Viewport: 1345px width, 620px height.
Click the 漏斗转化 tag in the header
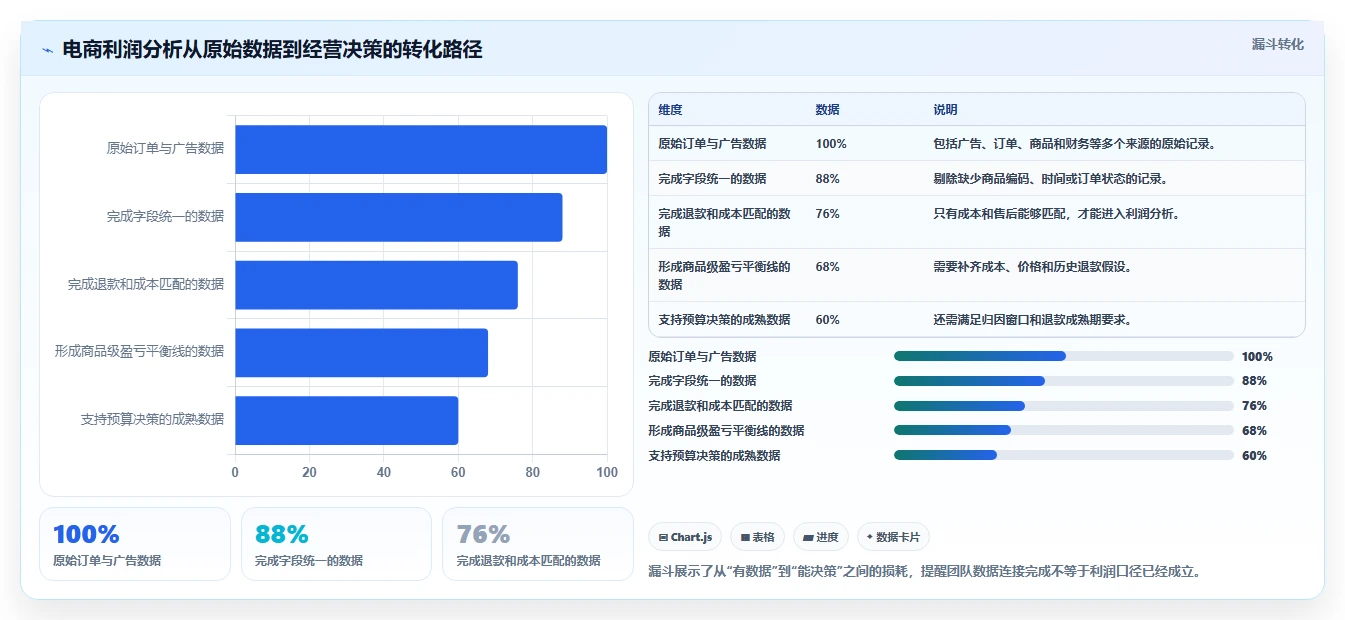pyautogui.click(x=1277, y=45)
